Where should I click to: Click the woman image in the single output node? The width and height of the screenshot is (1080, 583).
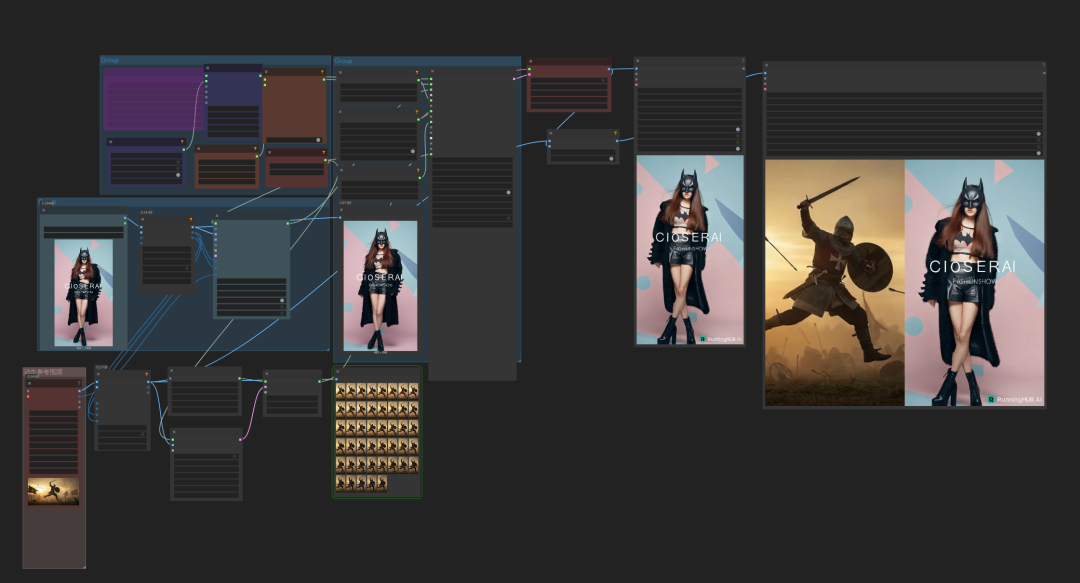coord(689,249)
